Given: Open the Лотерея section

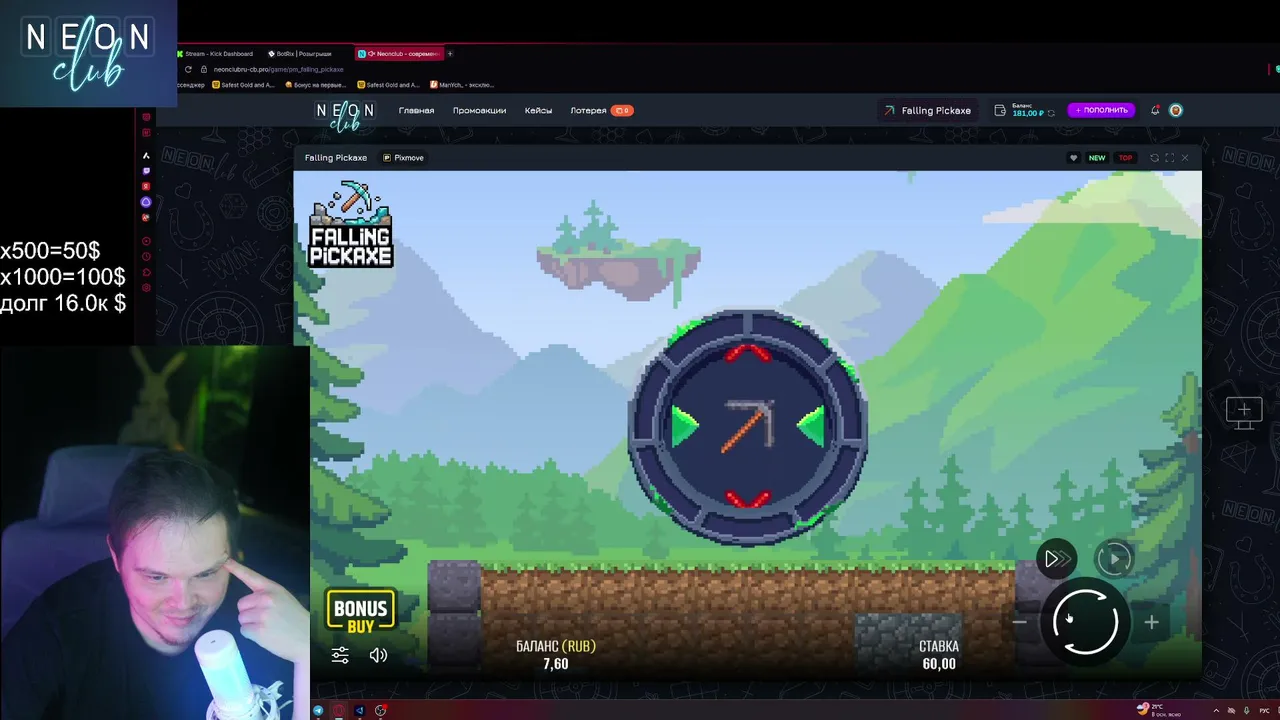Looking at the screenshot, I should coord(588,111).
